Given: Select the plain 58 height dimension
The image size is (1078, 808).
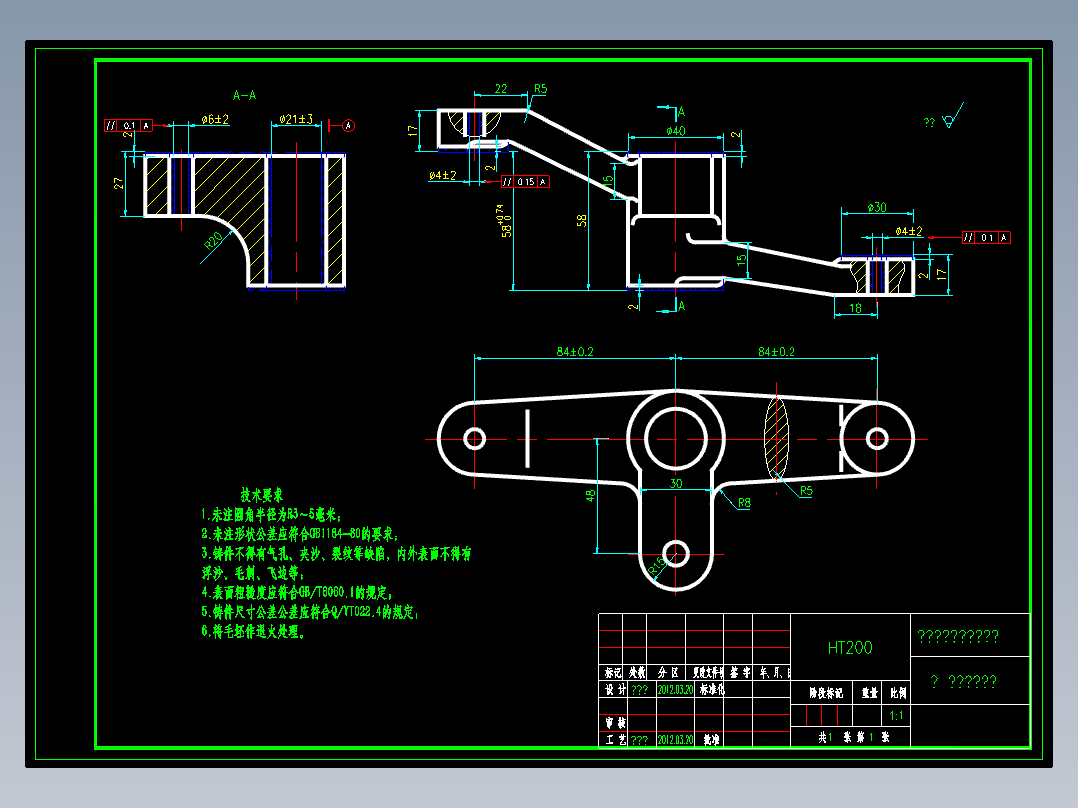Looking at the screenshot, I should point(582,221).
